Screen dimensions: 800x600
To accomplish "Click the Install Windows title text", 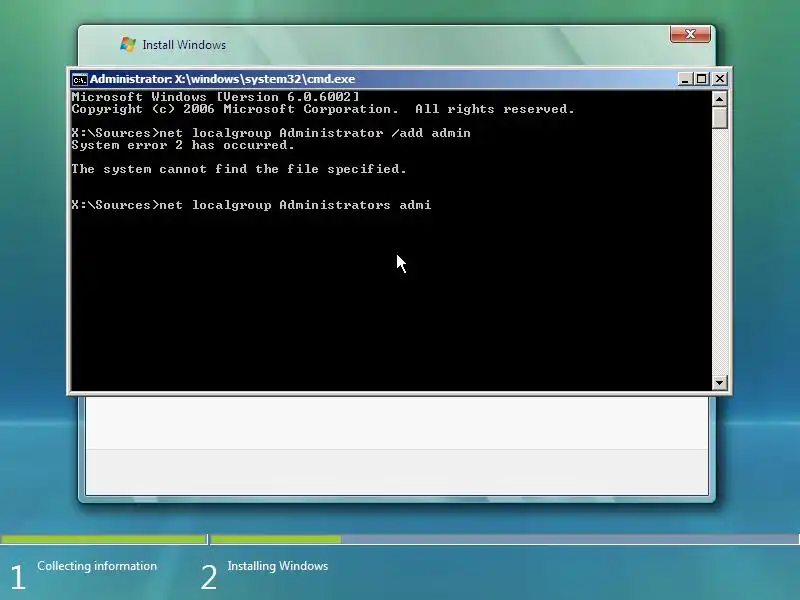I will pos(184,45).
